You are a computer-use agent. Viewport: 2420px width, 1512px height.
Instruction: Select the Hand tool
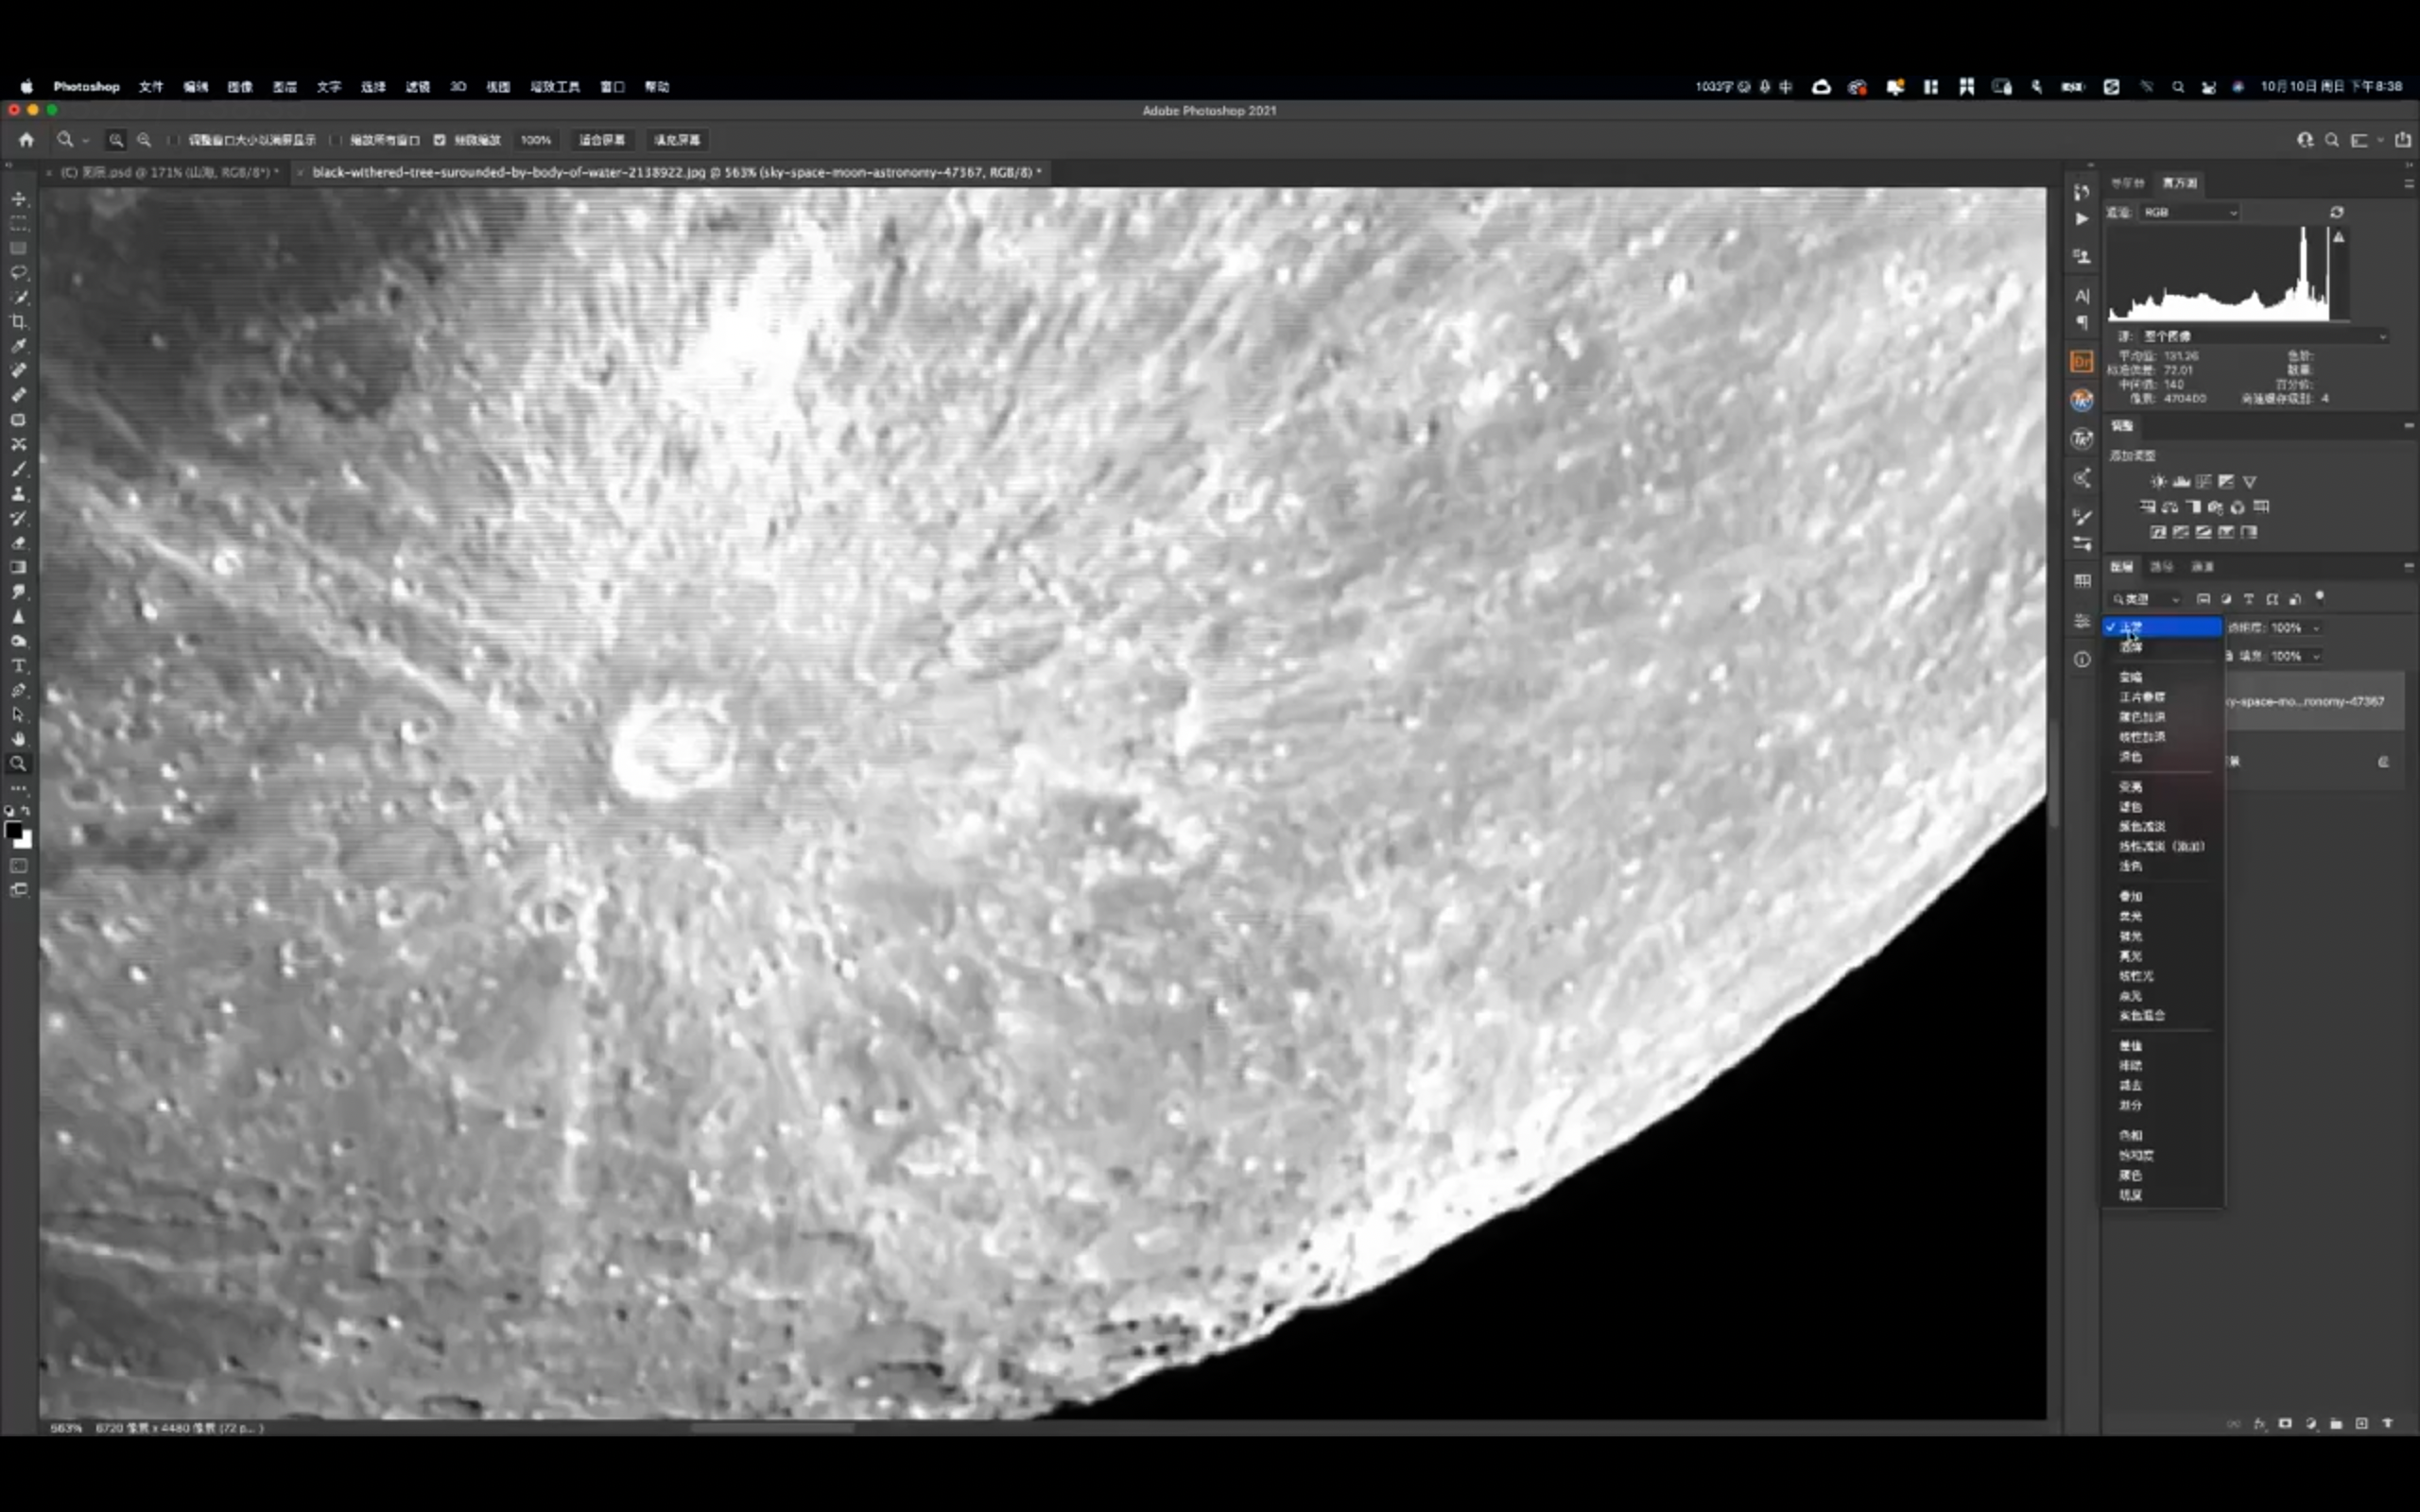(19, 739)
